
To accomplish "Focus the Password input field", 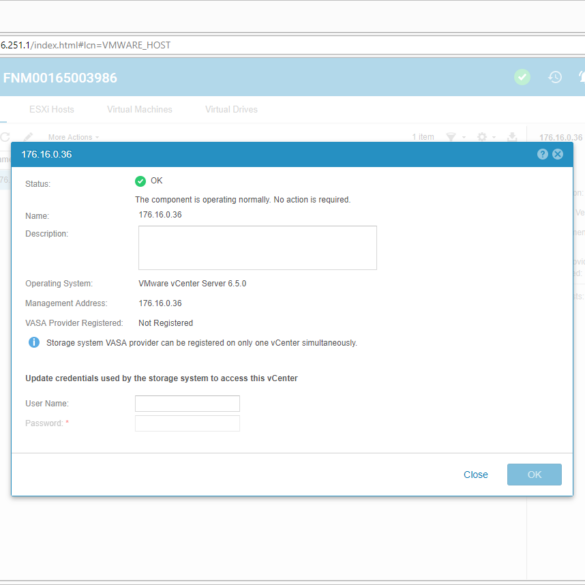I will [187, 423].
